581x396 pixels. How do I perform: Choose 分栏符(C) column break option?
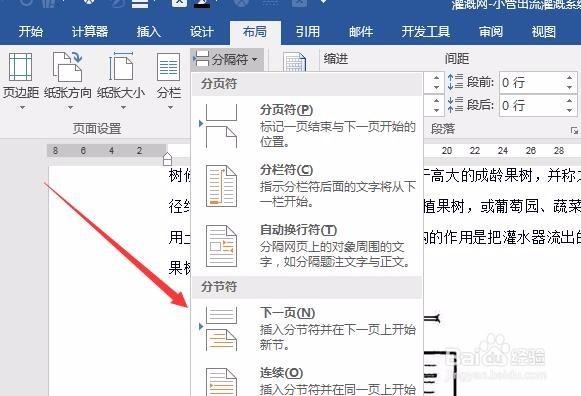coord(307,186)
